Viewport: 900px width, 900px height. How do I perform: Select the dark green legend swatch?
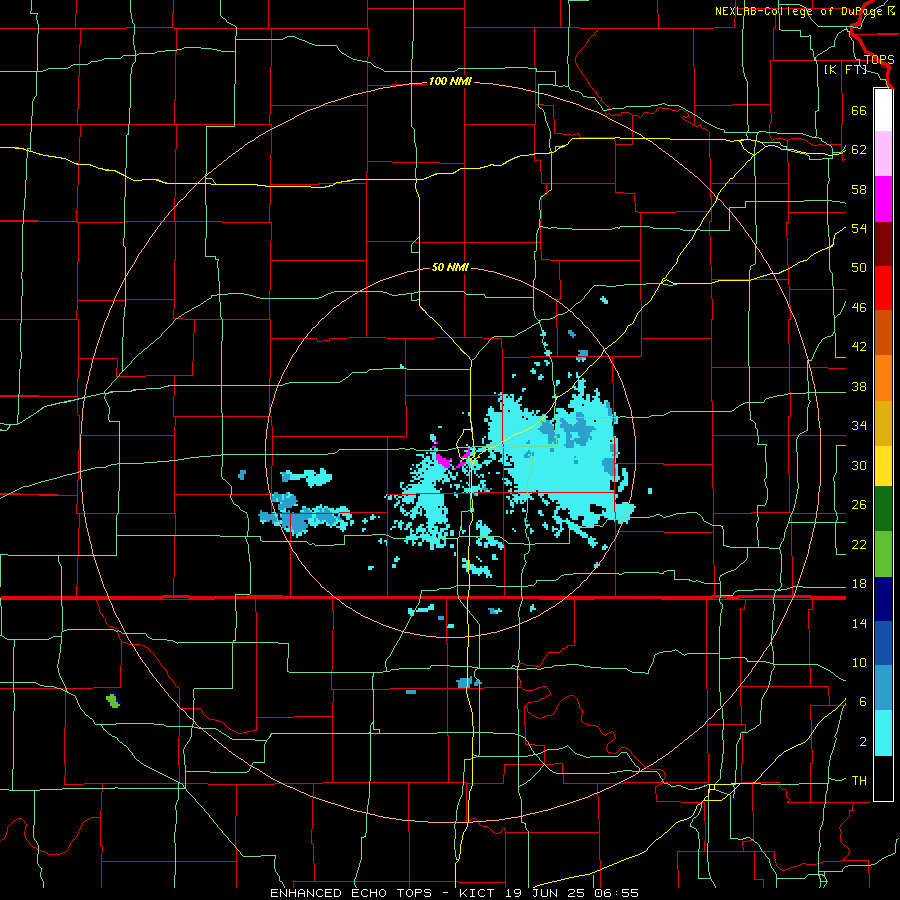pos(883,509)
